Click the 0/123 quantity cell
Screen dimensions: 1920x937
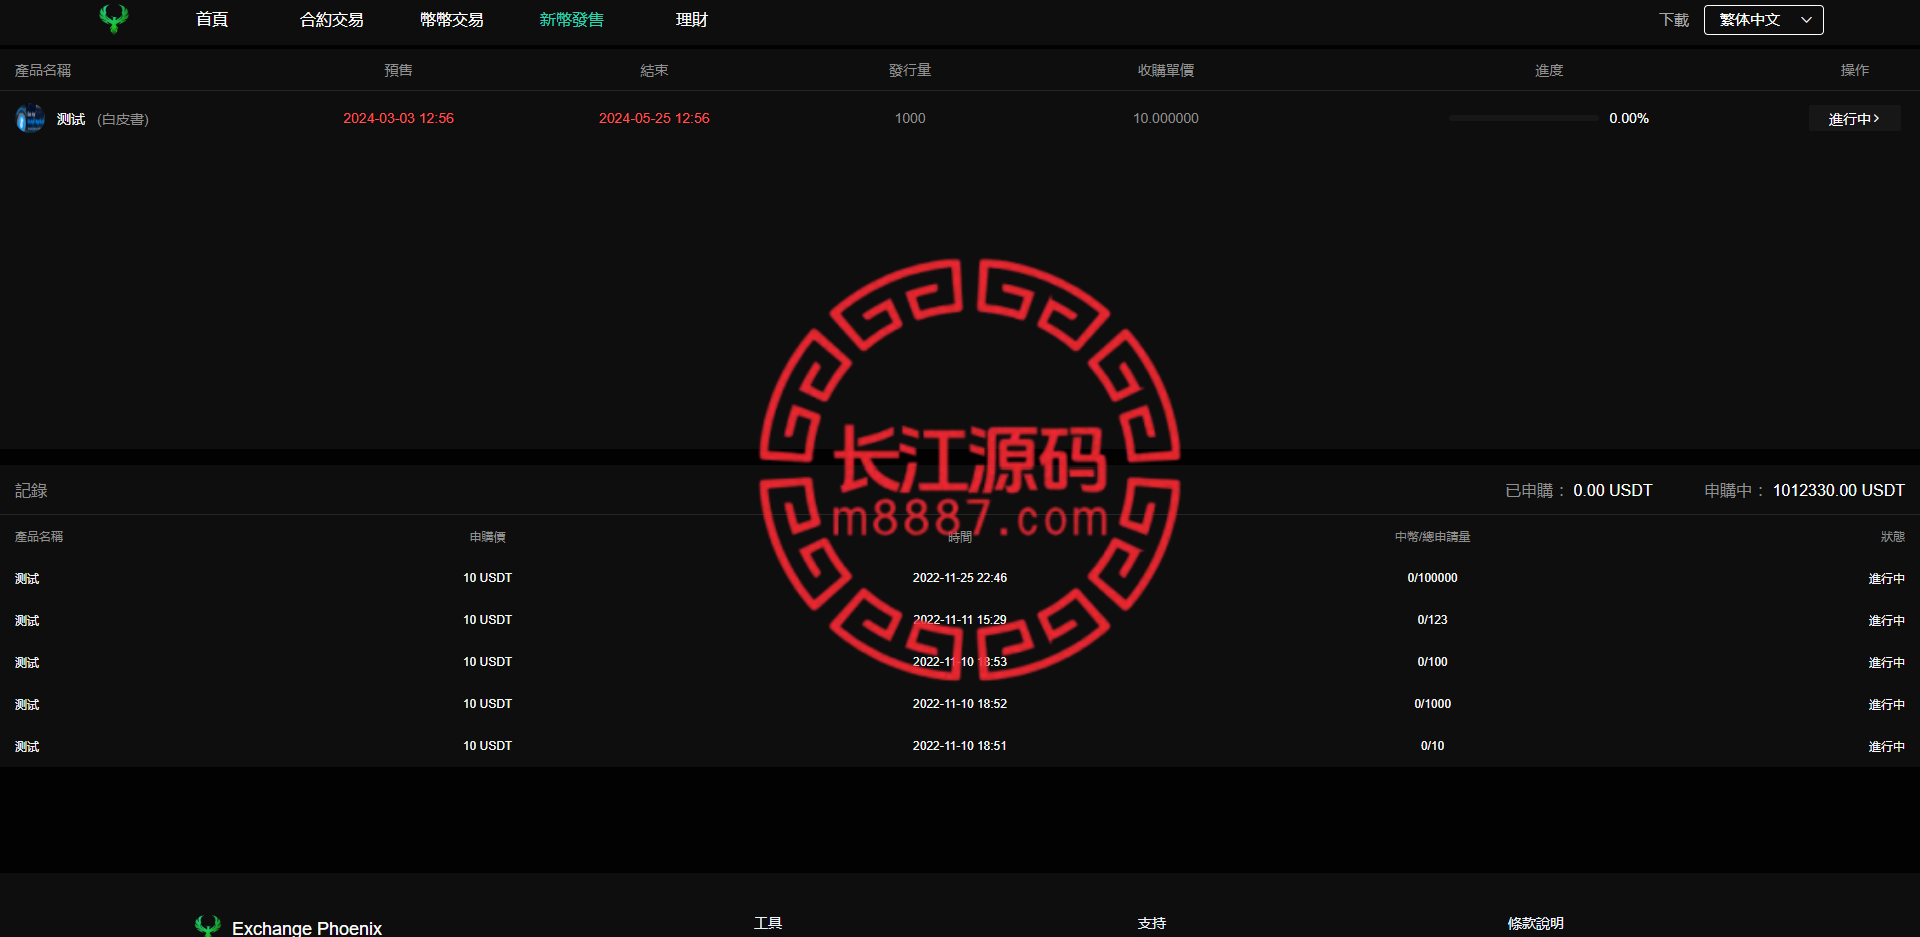click(1432, 620)
